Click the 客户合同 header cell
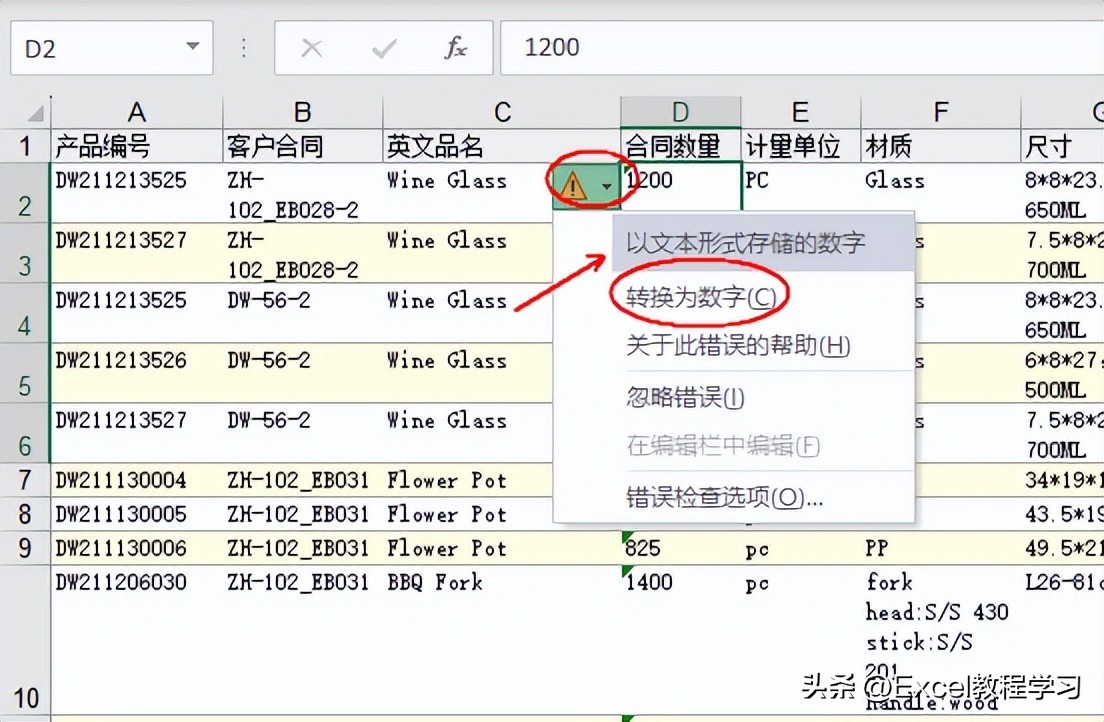1104x722 pixels. coord(303,146)
